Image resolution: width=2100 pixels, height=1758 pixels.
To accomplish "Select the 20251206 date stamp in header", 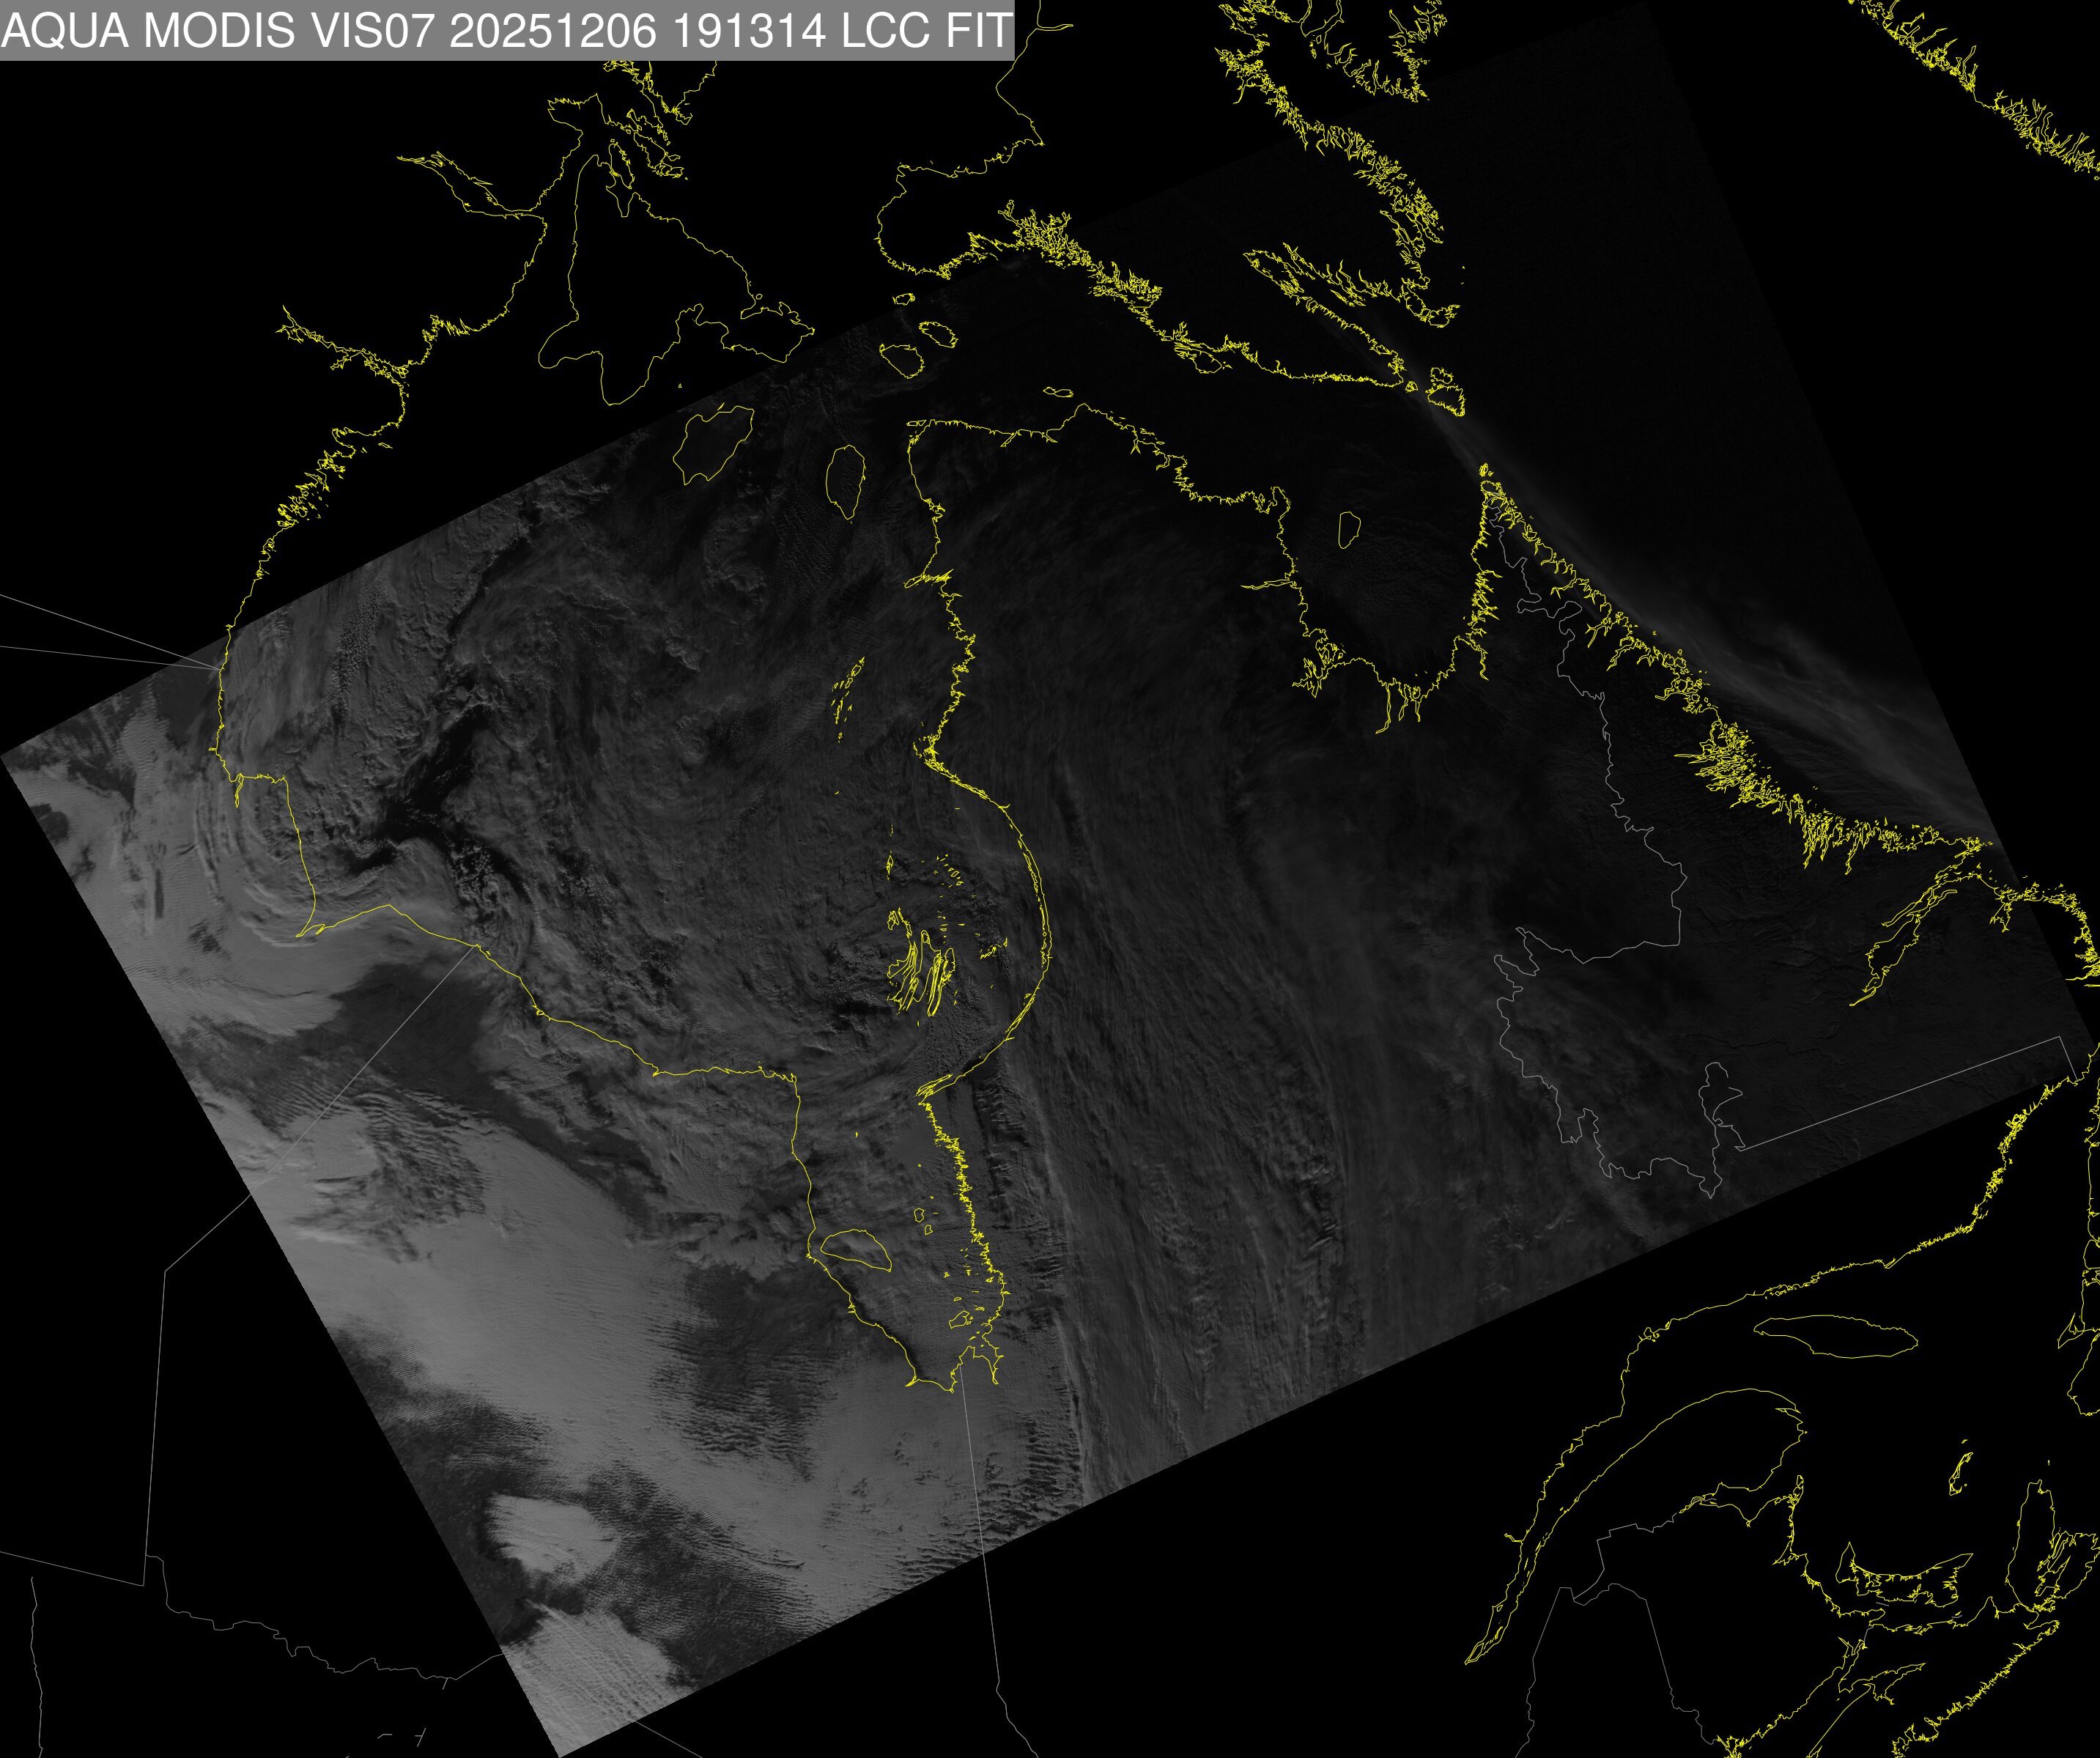I will [553, 30].
